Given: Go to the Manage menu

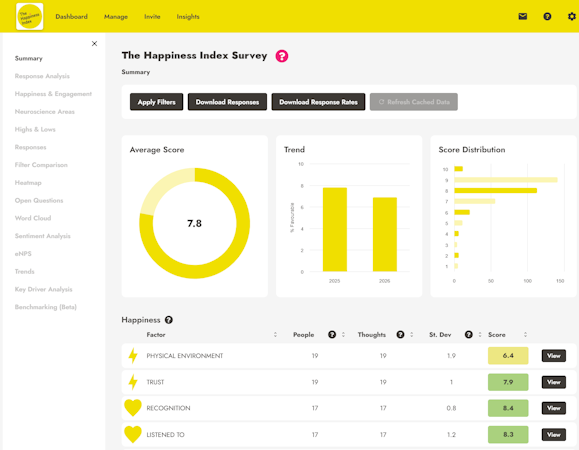Looking at the screenshot, I should [x=116, y=17].
